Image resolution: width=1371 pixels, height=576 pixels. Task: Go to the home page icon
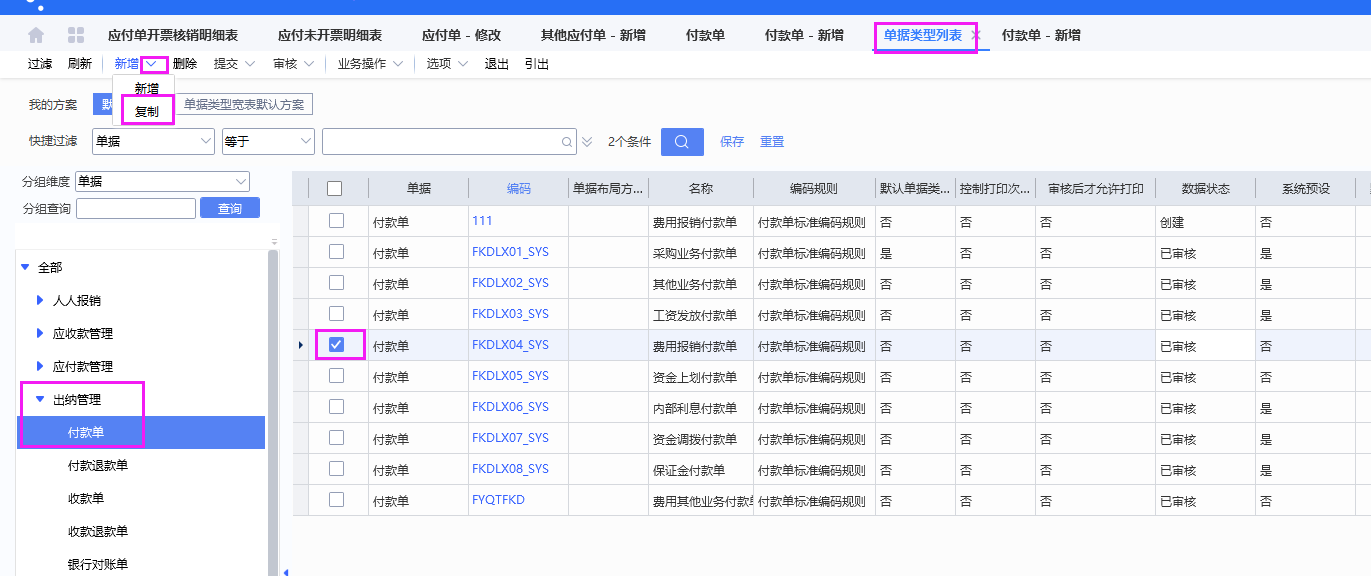(36, 35)
